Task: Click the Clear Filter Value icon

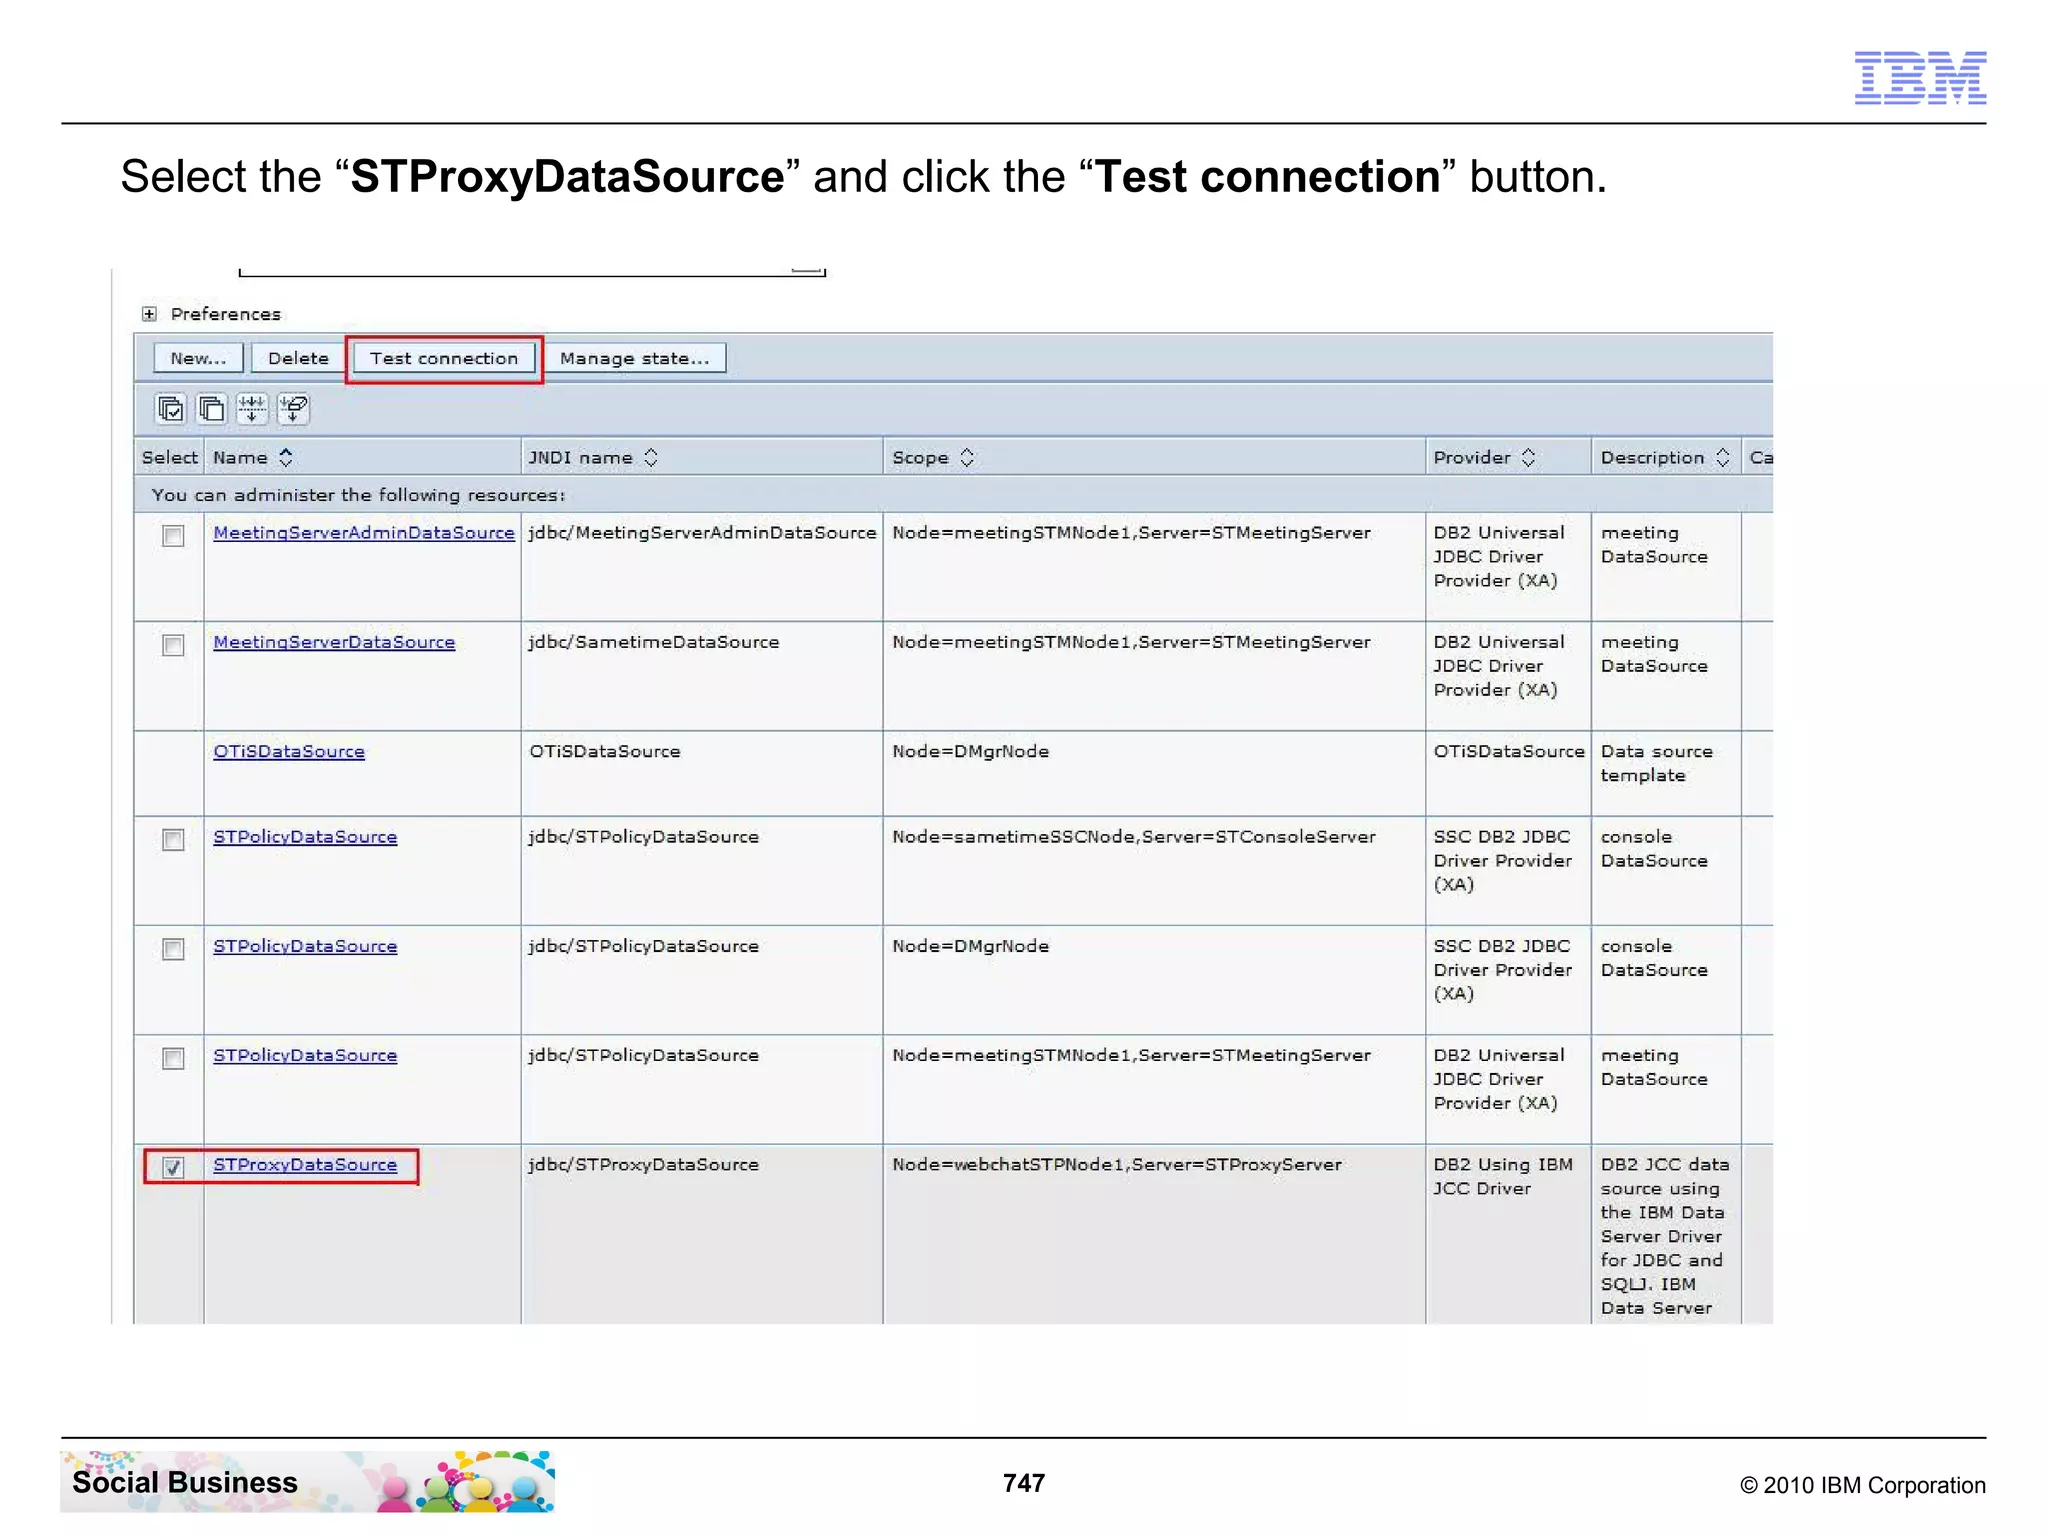Action: [x=293, y=408]
